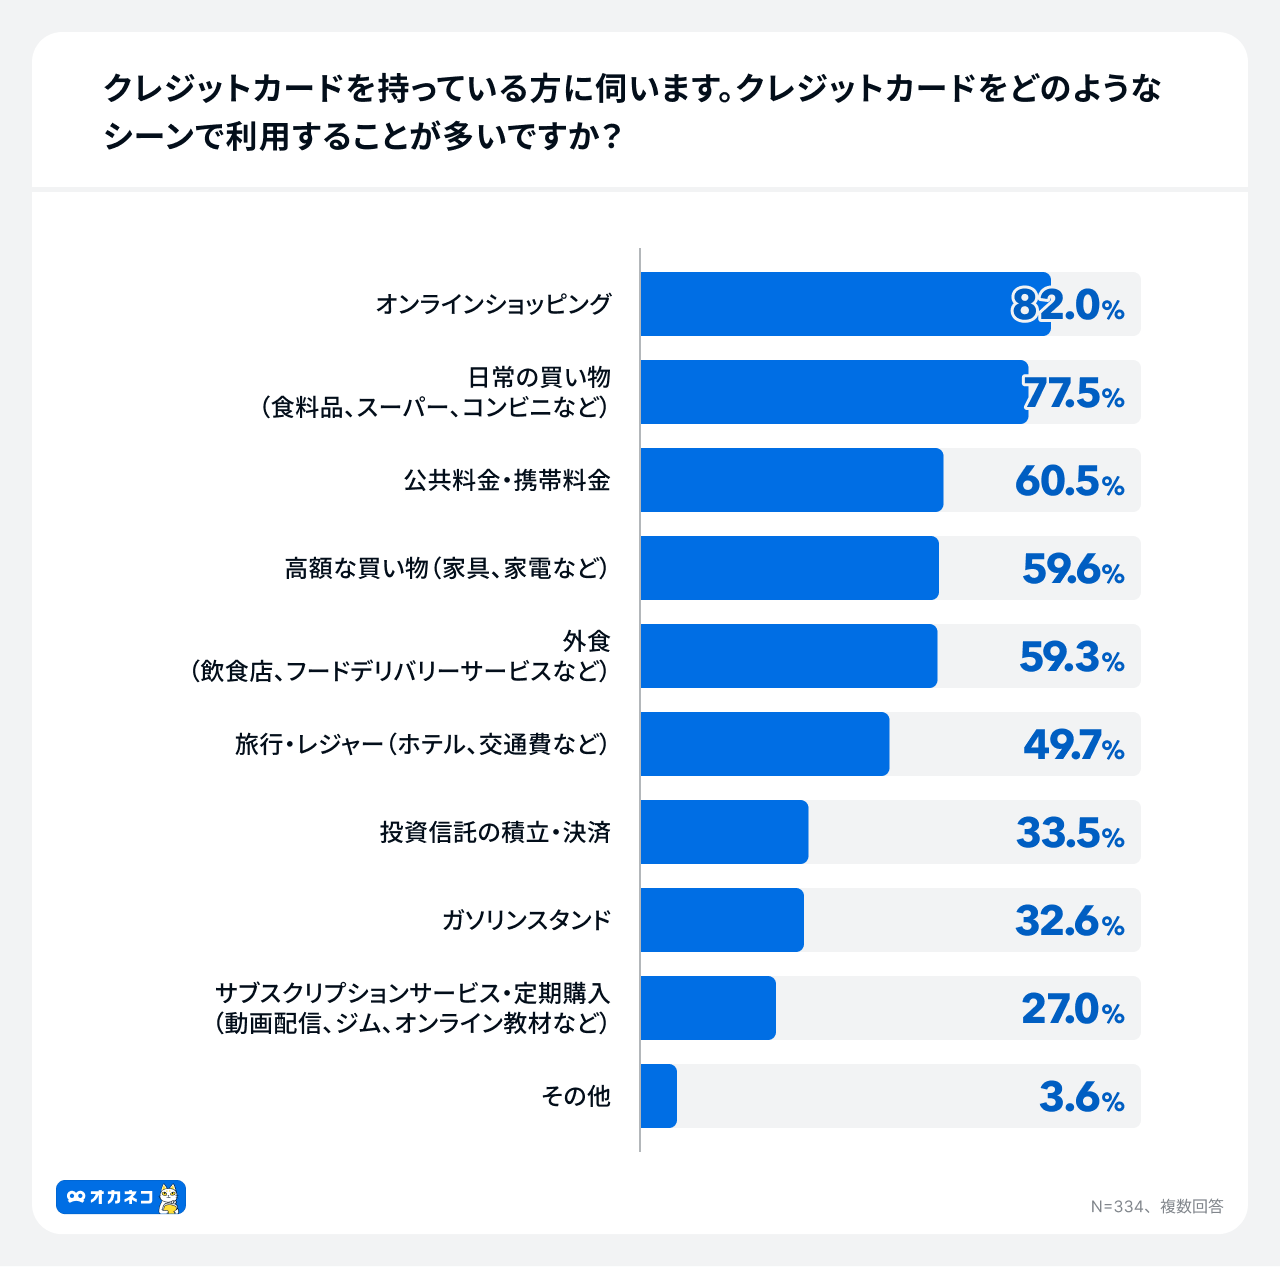Click the 82.0% value label
Screen dimensions: 1280x1267
[1067, 305]
